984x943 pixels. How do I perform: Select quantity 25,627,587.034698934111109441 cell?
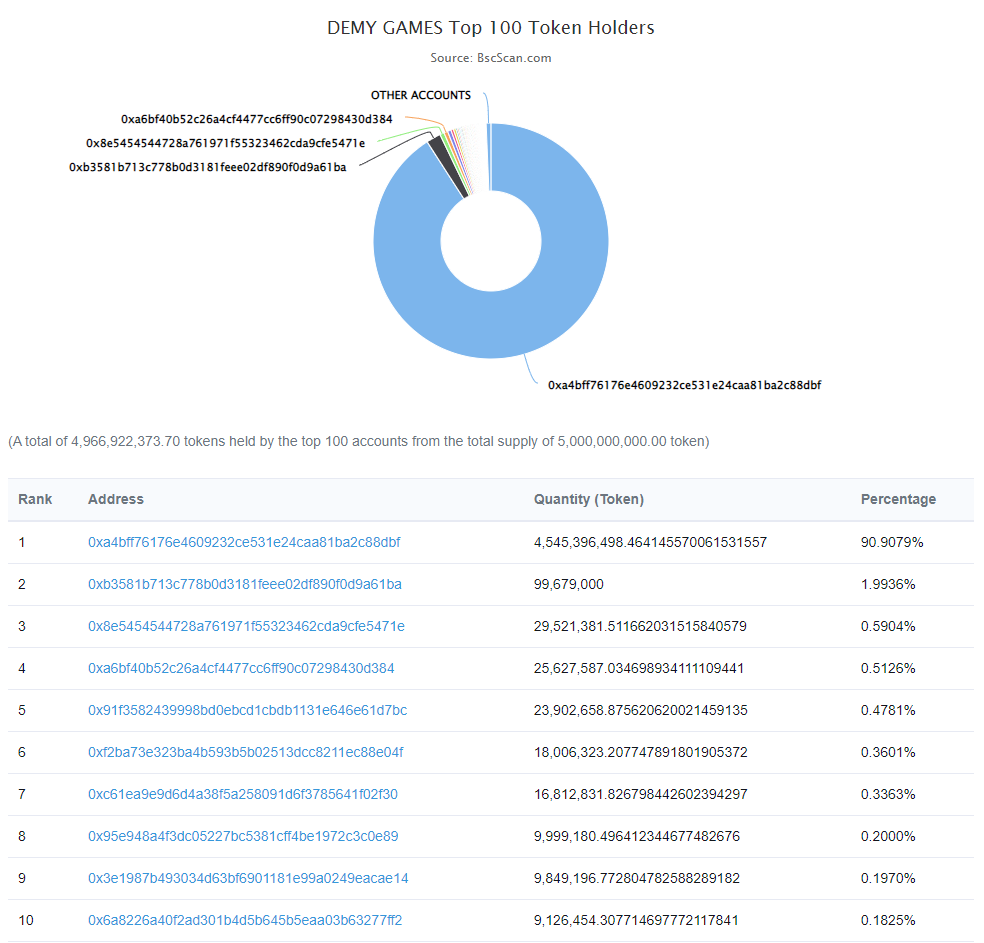(639, 668)
